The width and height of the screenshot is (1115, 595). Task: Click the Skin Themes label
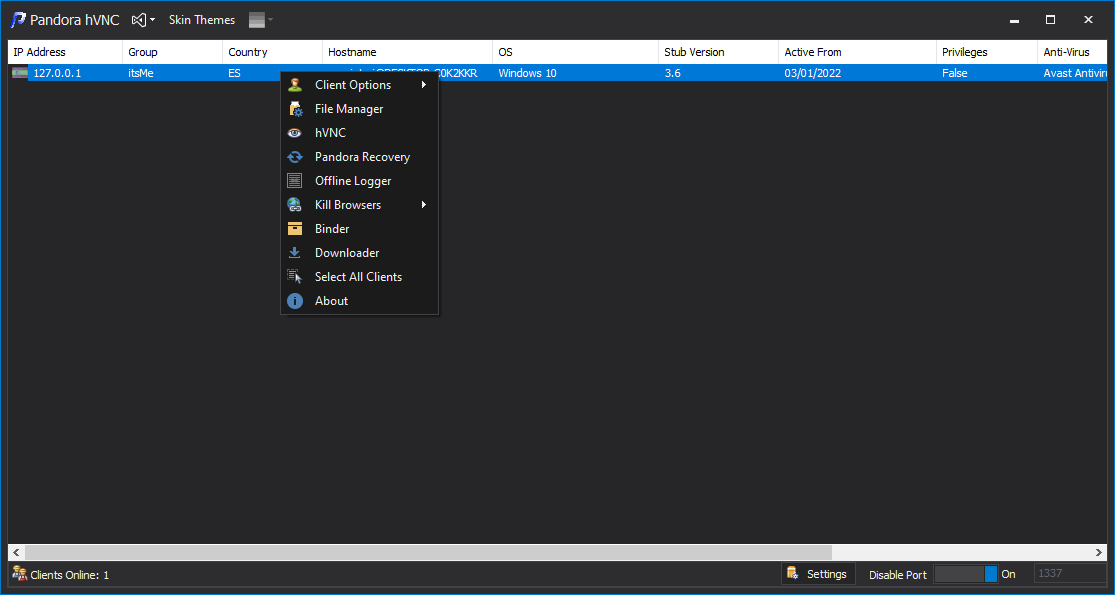(x=202, y=20)
